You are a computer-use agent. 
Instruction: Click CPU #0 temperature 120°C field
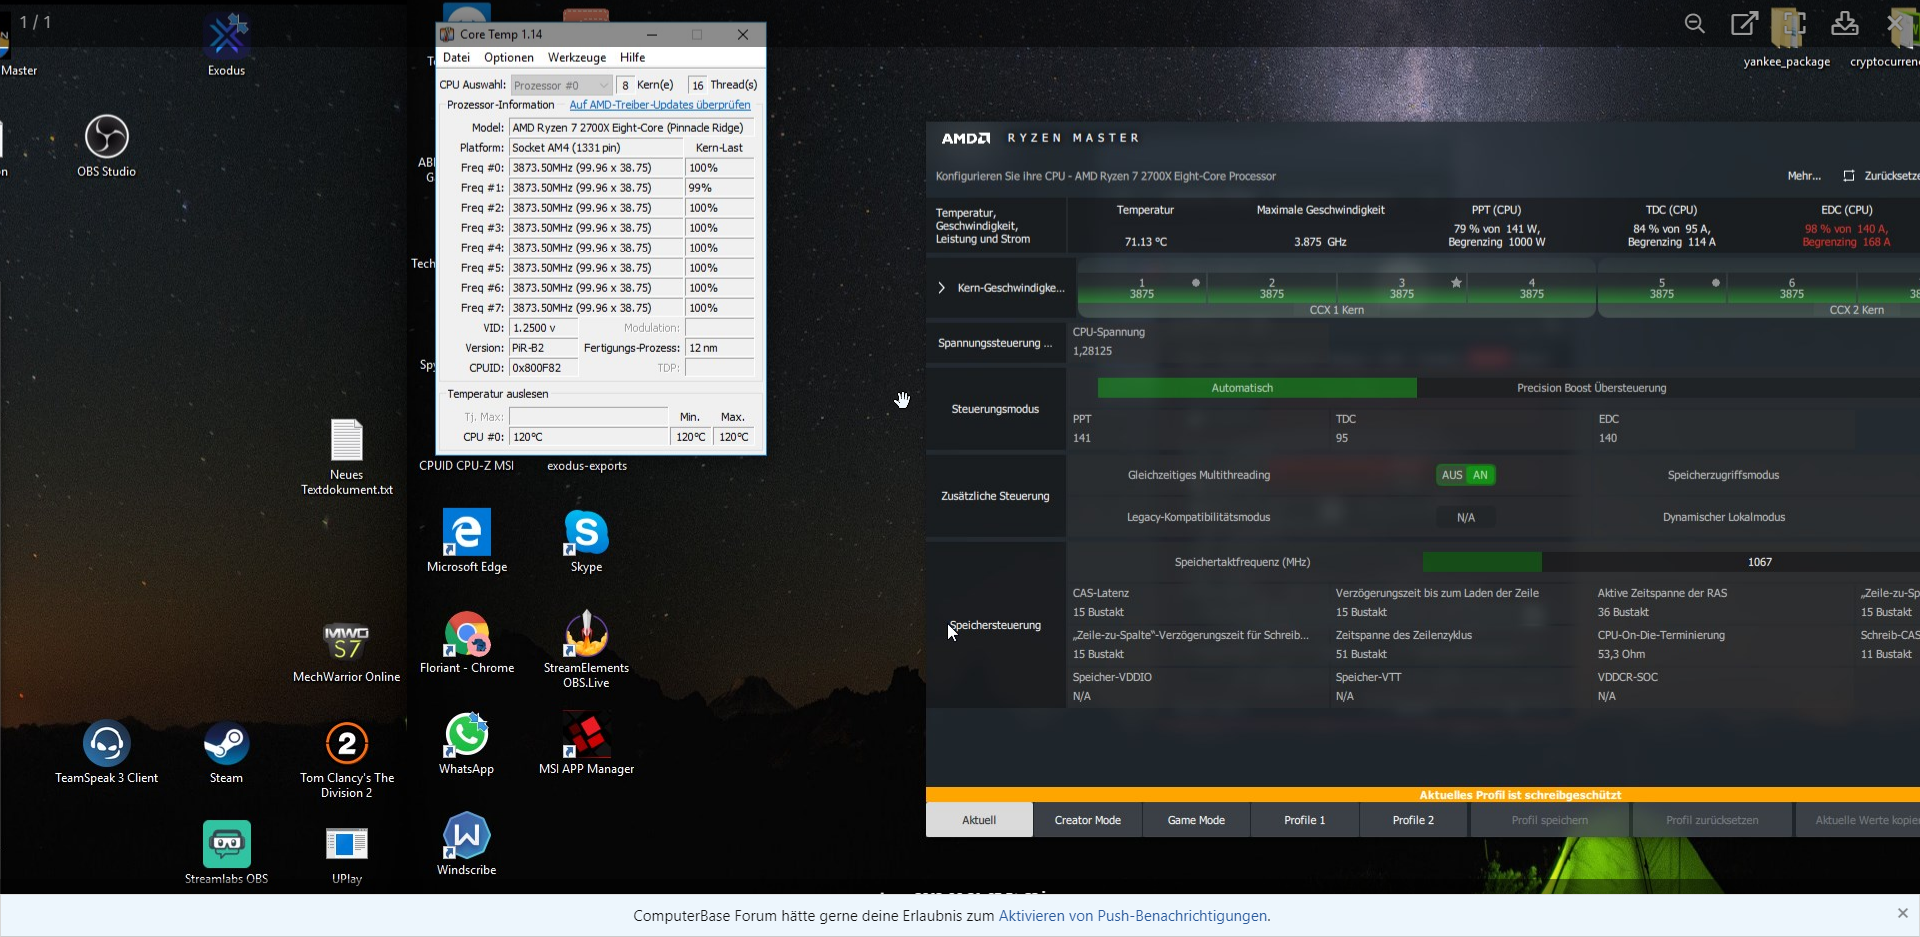pos(588,437)
